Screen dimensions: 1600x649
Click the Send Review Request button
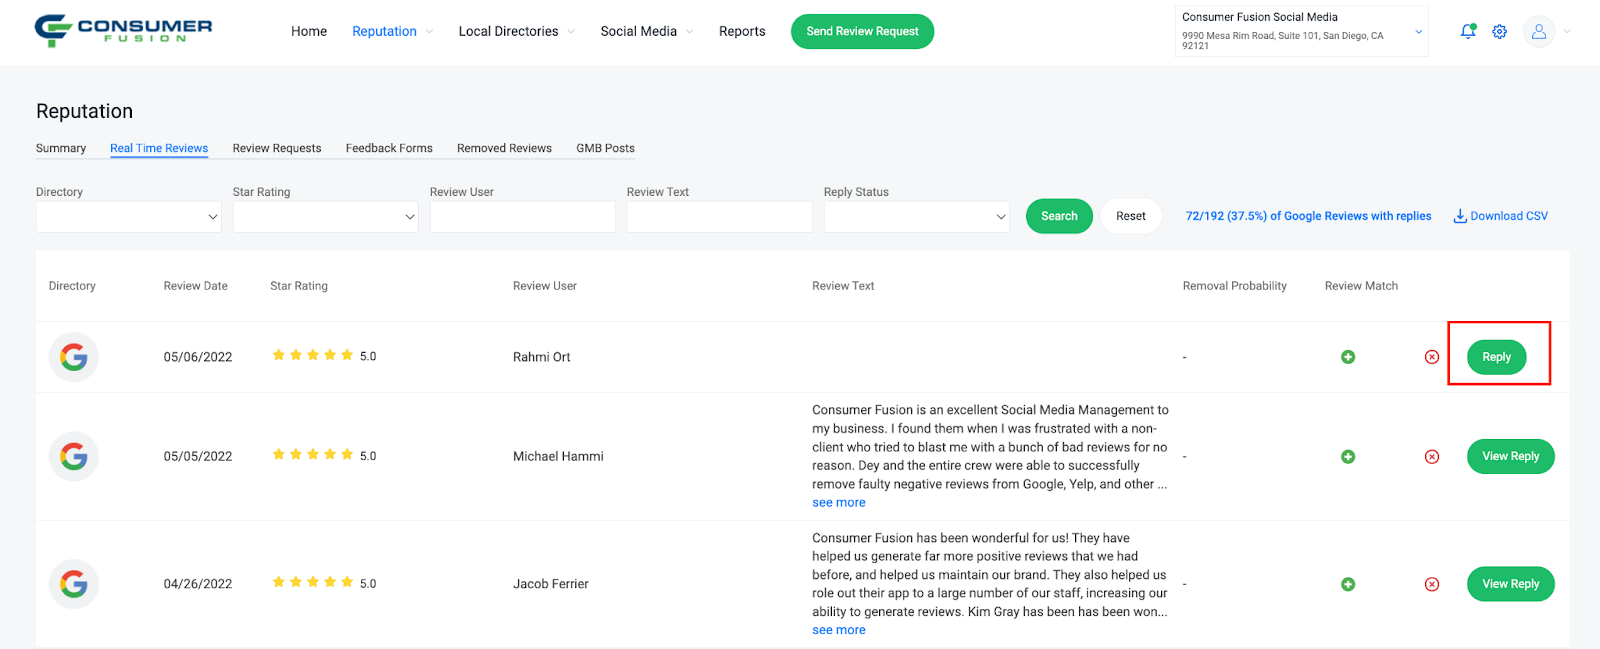[x=862, y=31]
